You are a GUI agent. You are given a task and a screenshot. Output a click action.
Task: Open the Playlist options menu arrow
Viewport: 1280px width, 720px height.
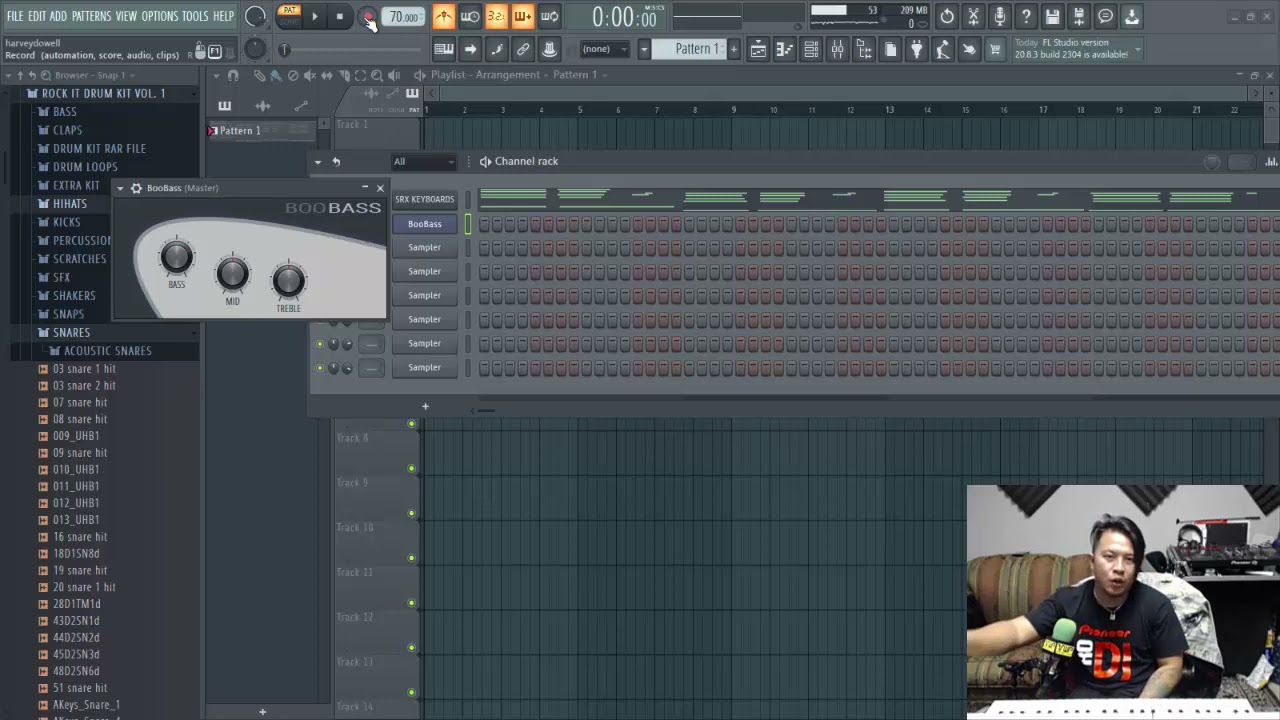click(x=216, y=75)
